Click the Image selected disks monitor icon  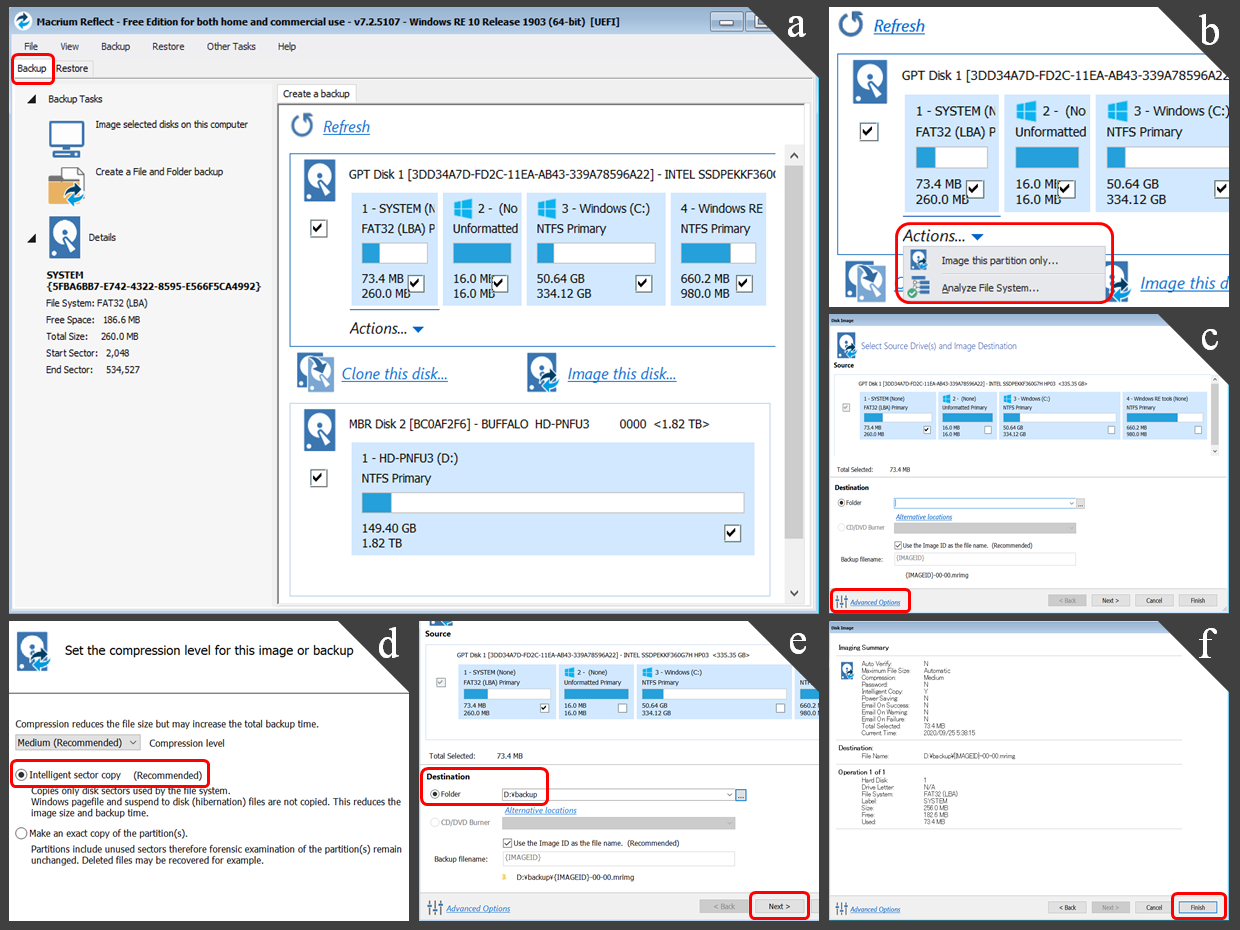pos(66,138)
